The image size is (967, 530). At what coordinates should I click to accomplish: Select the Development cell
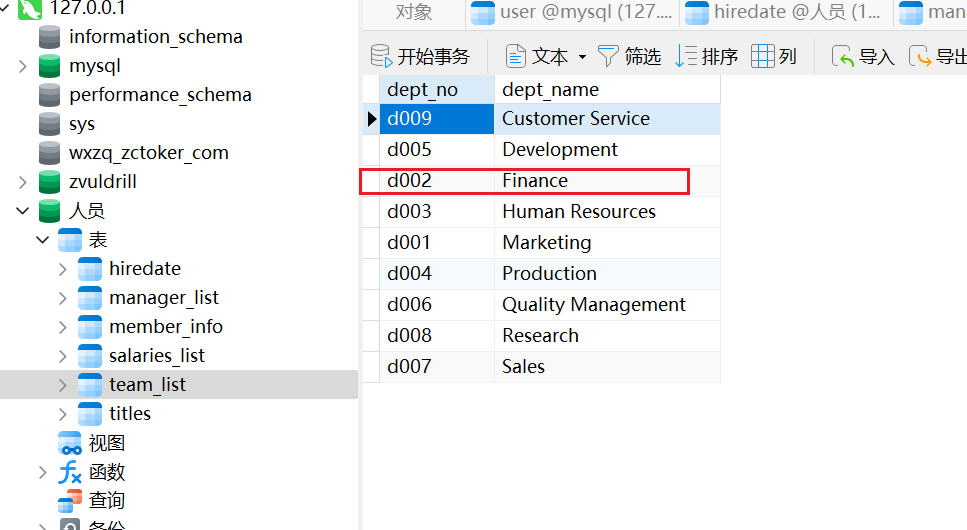607,150
